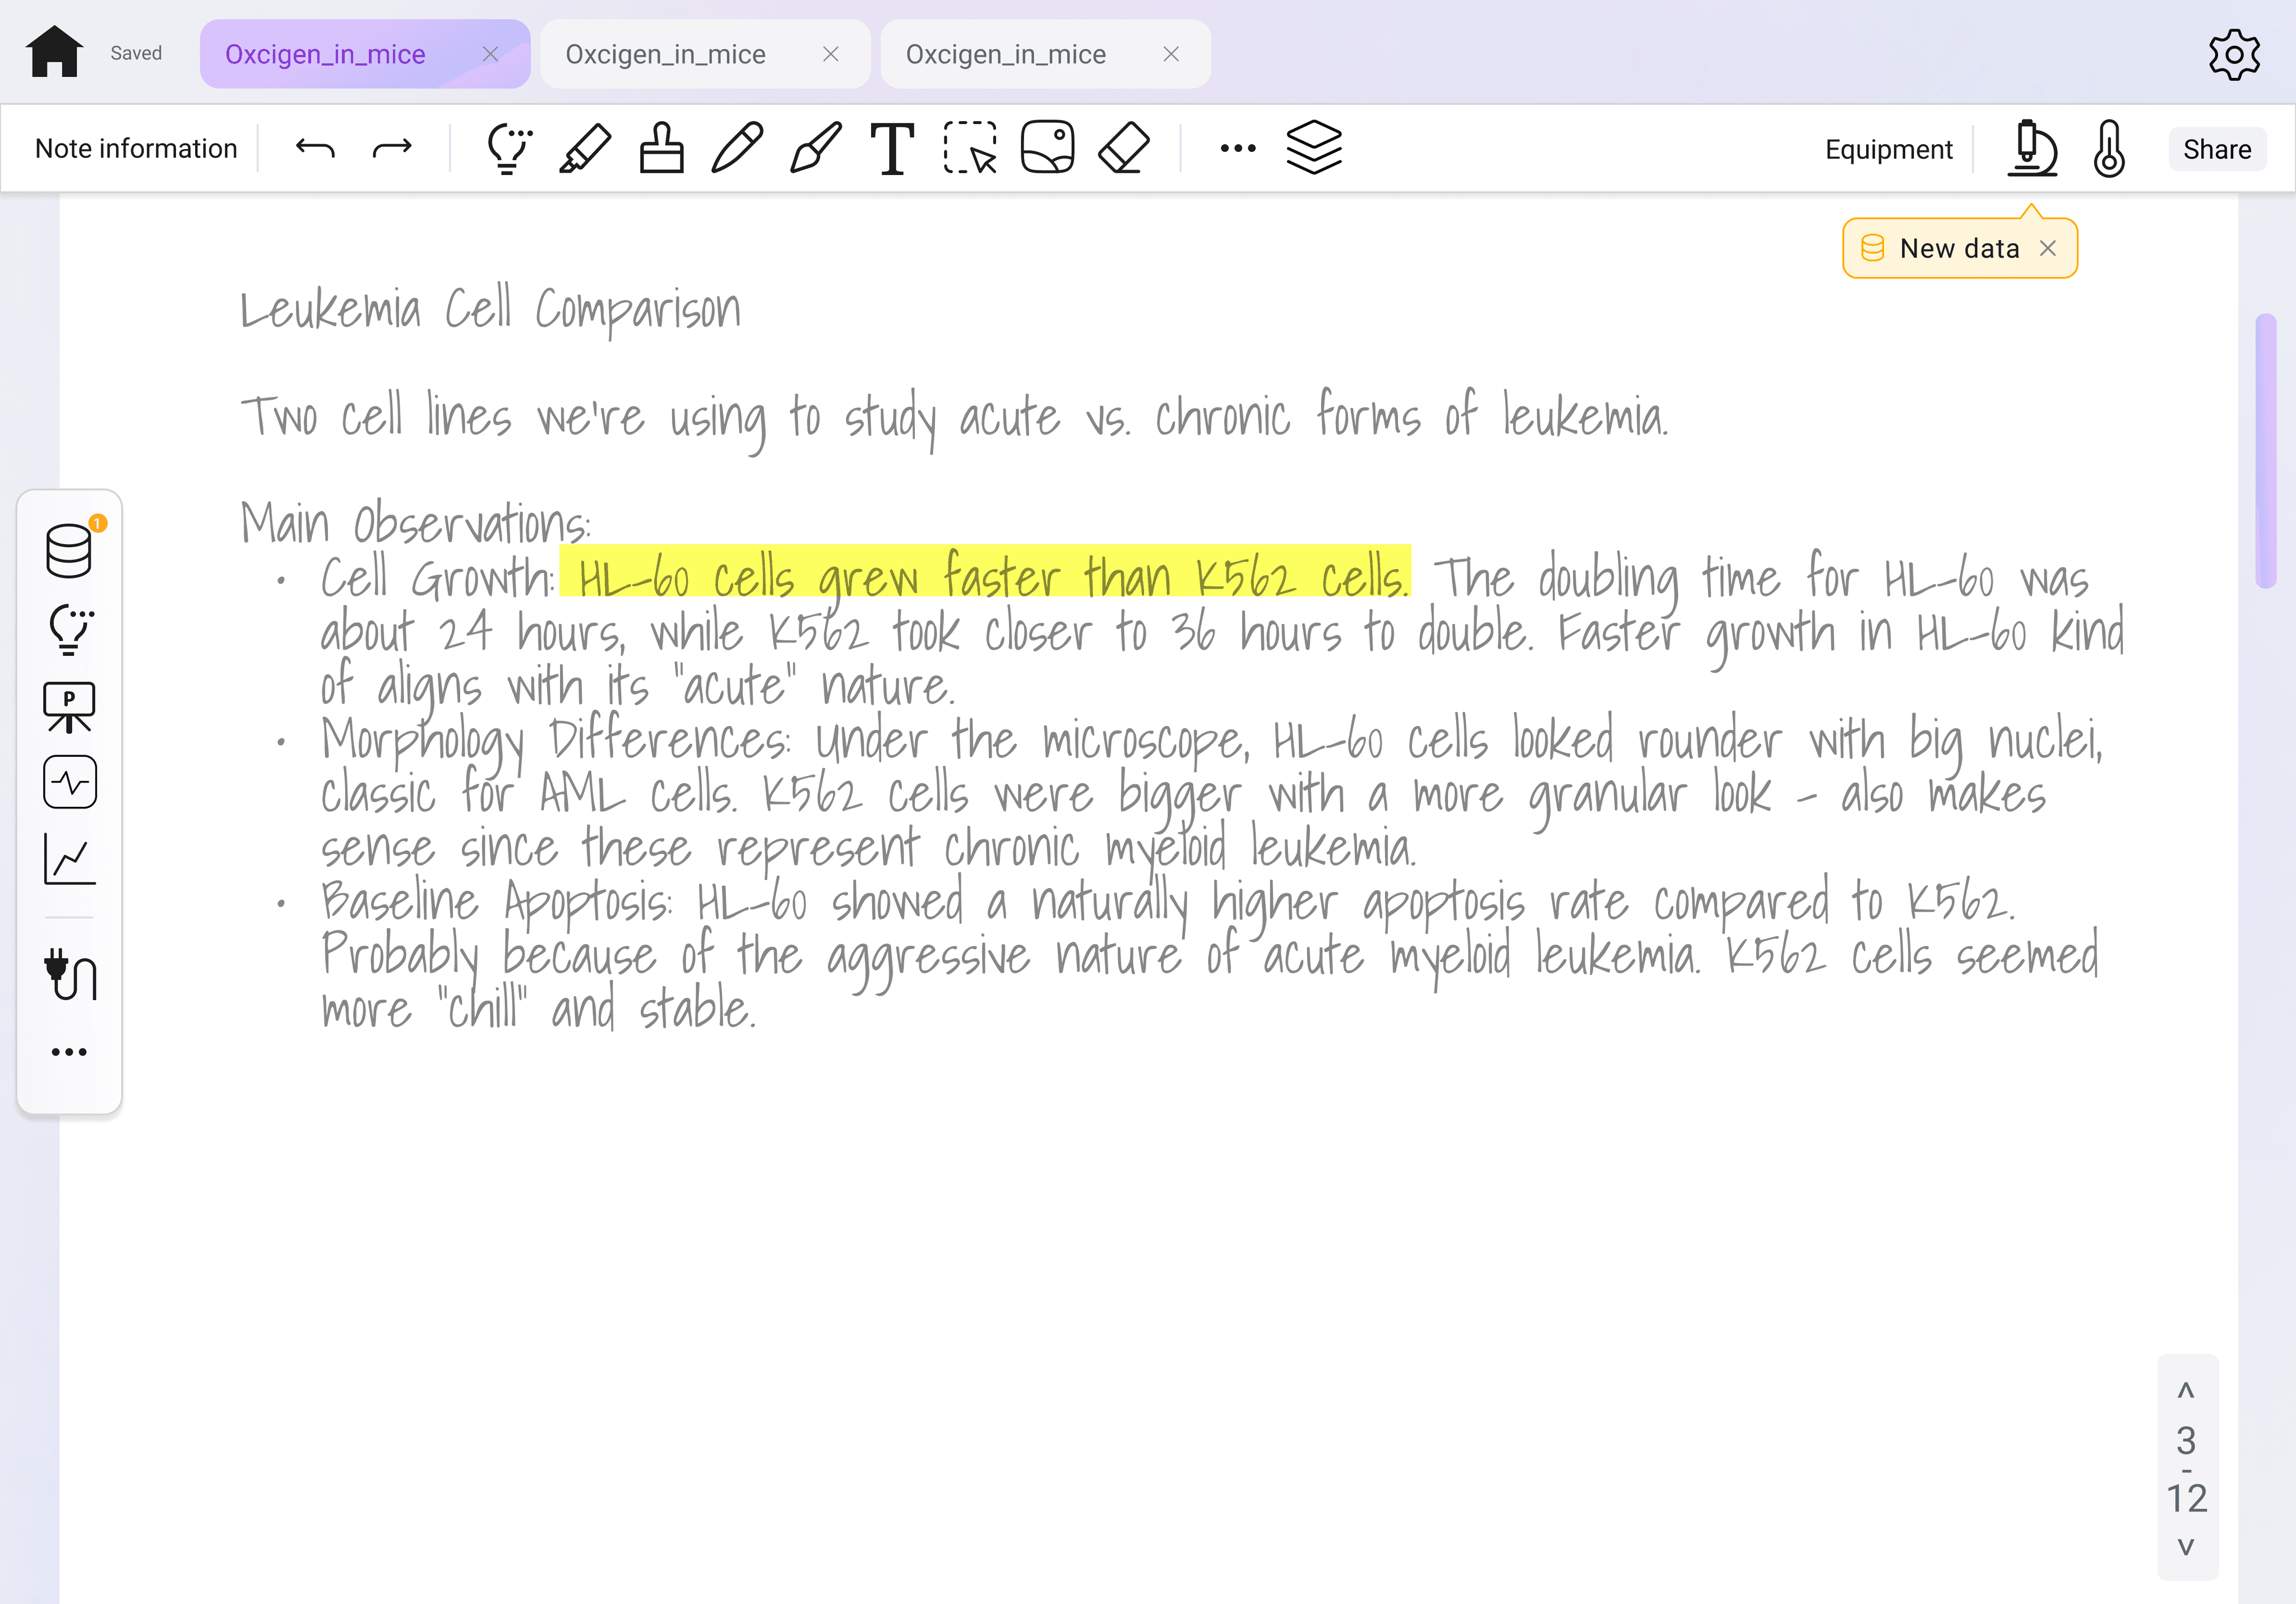Open the plug connections sidebar icon

(70, 974)
